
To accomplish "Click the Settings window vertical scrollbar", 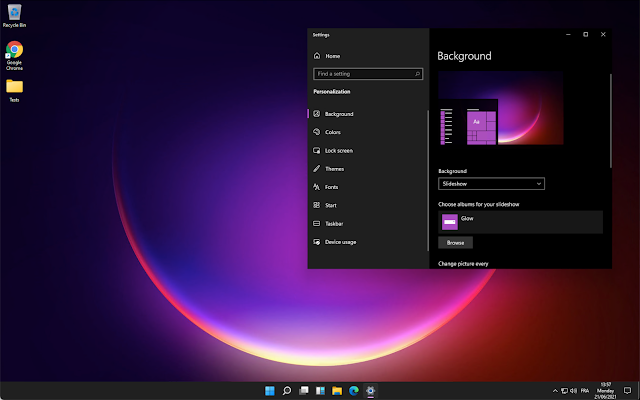I will (611, 121).
